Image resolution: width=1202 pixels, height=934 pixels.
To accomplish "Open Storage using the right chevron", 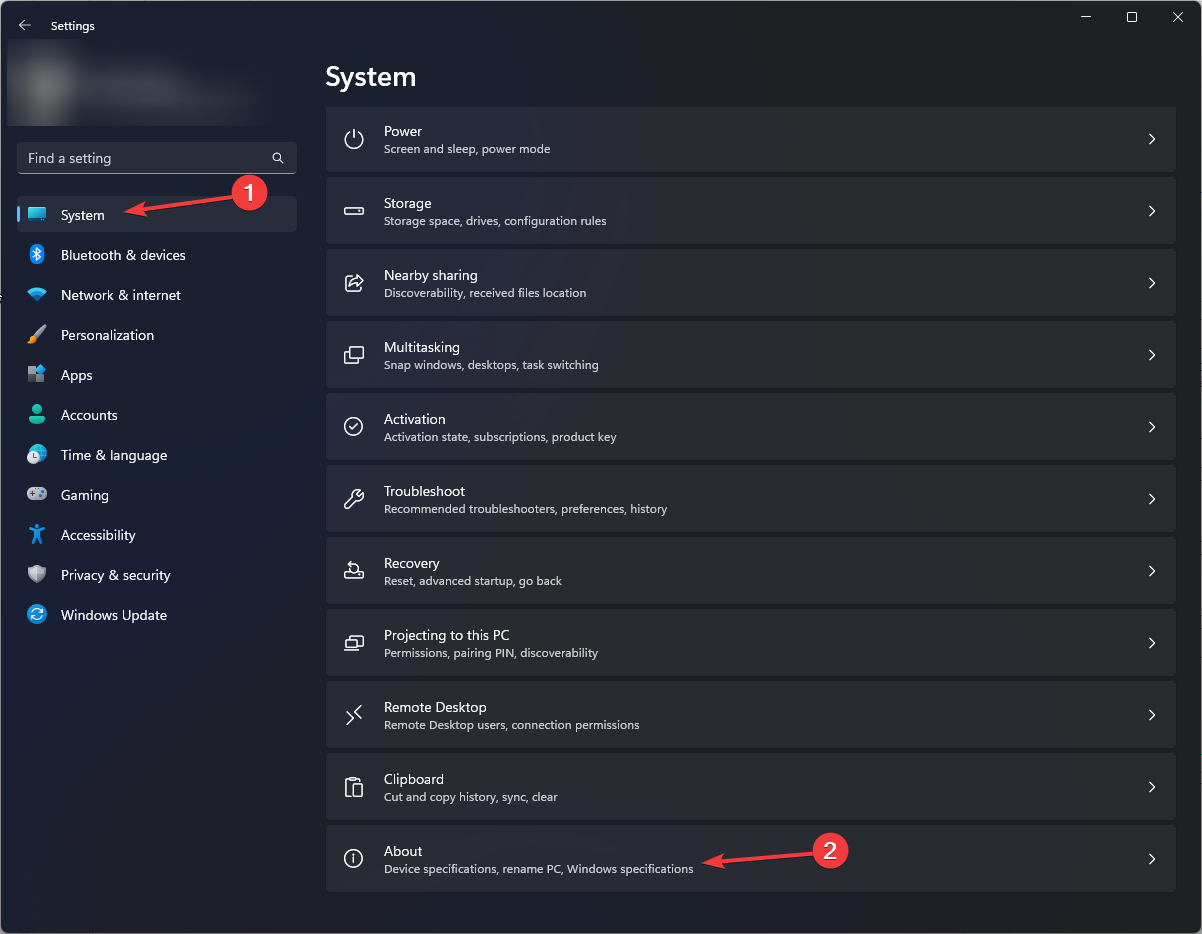I will (1152, 212).
